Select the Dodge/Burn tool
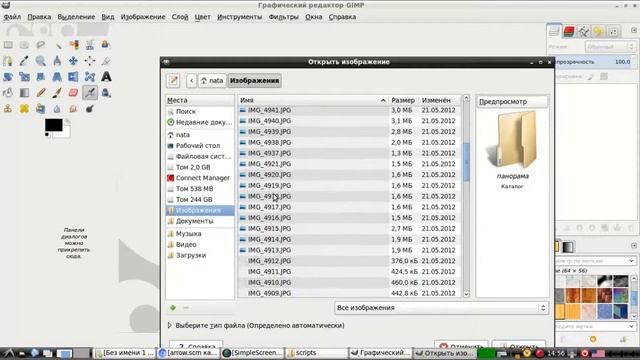This screenshot has height=360, width=640. [90, 109]
